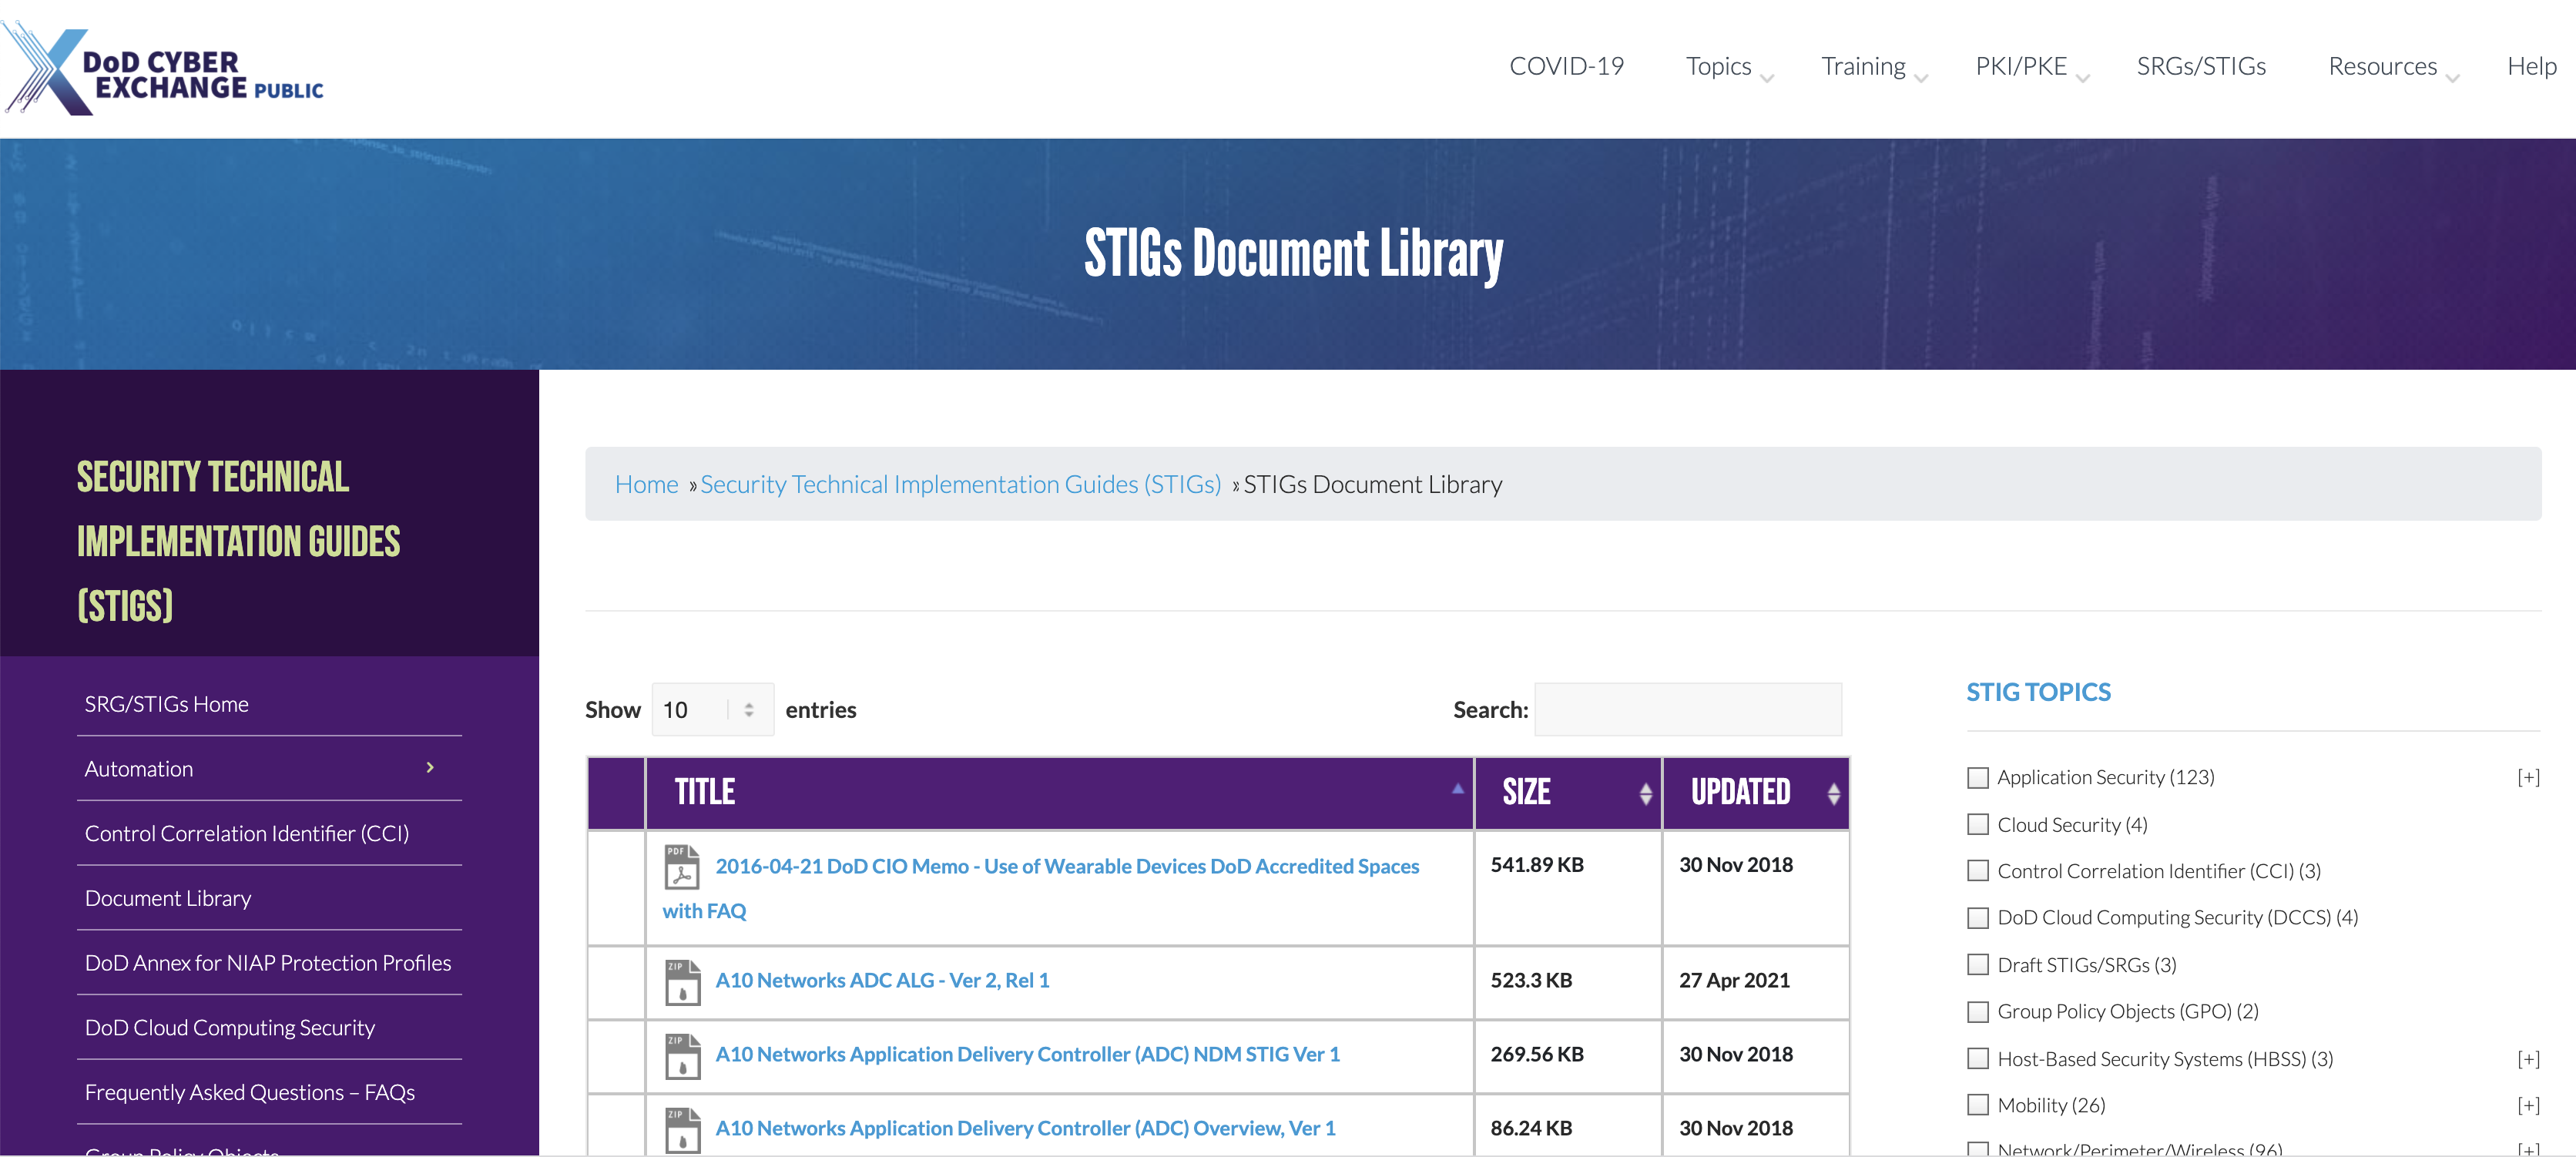This screenshot has height=1157, width=2576.
Task: Open A10 Networks ADC ALG Ver 2 link
Action: pos(882,981)
